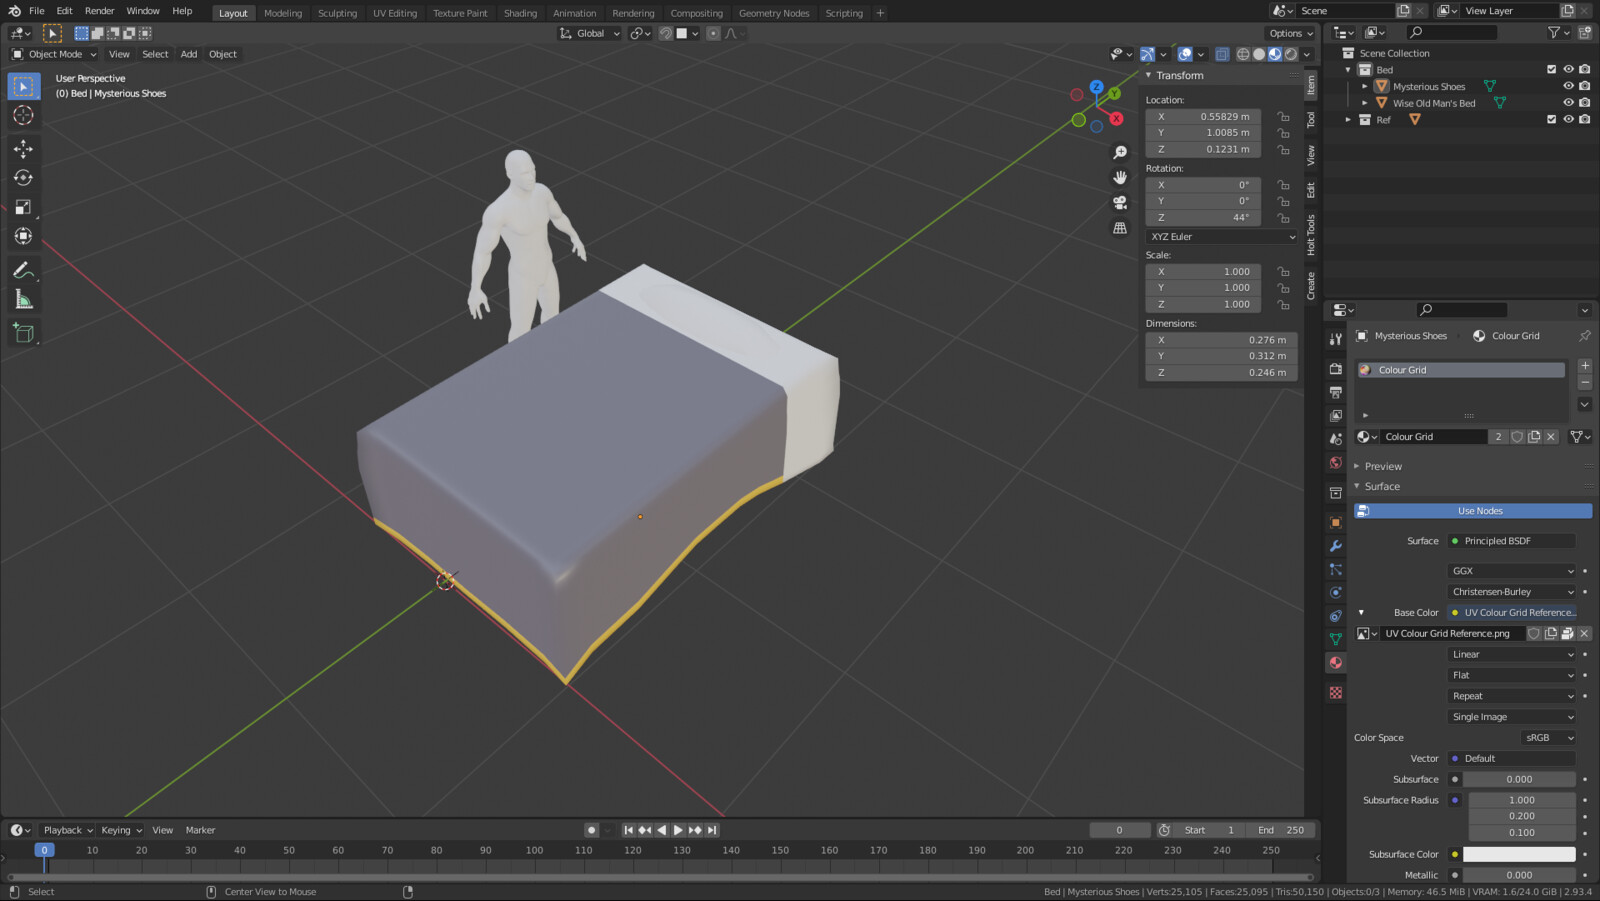Unlink the Colour Grid material
Screen dimensions: 1600x901
[1551, 437]
